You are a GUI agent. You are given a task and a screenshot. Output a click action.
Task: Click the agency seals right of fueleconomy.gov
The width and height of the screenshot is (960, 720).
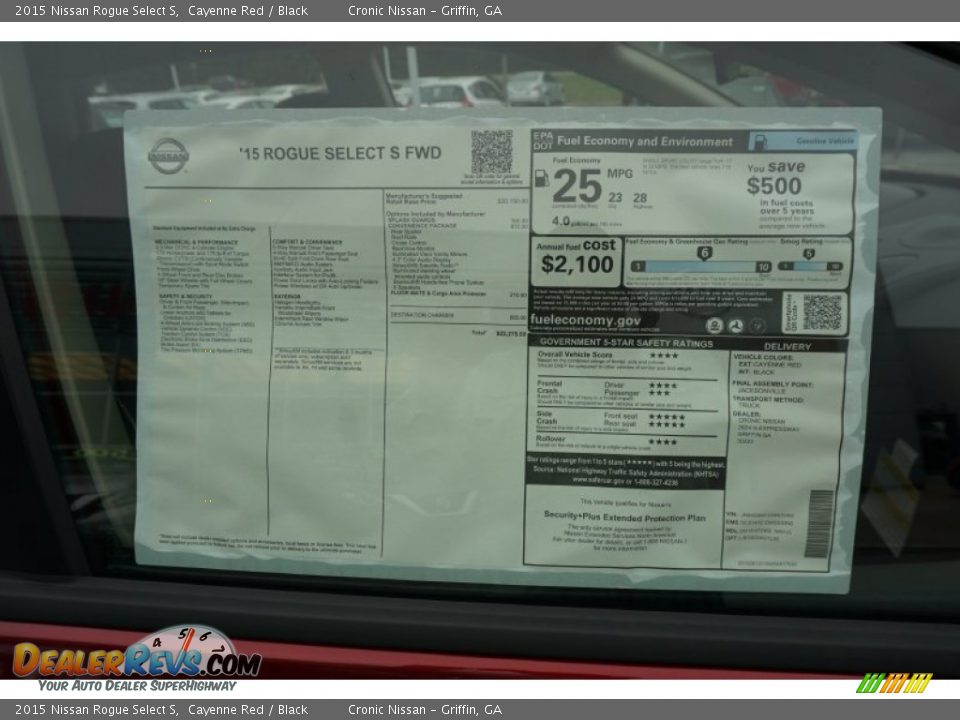pos(736,325)
